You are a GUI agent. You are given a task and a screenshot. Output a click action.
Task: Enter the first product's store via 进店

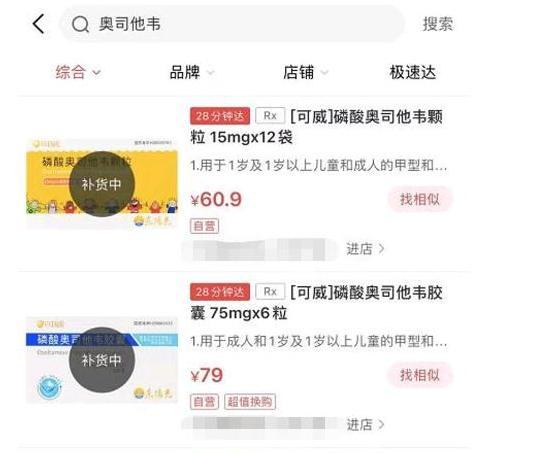pos(365,249)
